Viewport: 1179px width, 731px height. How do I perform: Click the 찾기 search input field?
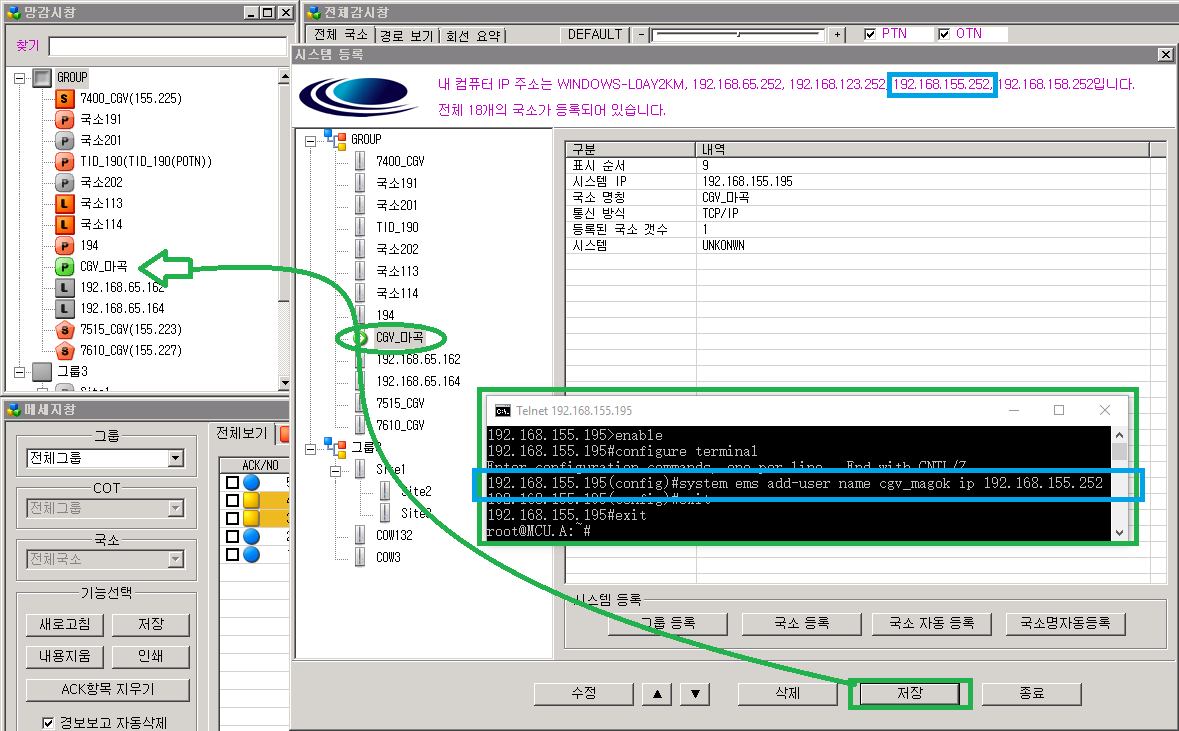(168, 46)
